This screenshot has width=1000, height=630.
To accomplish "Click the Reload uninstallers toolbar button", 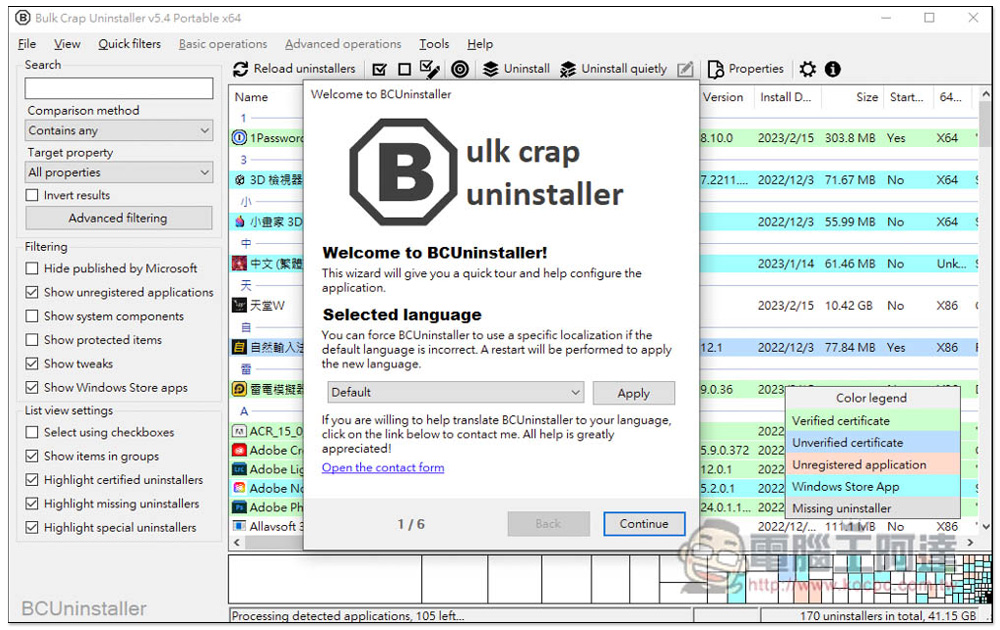I will (x=294, y=69).
